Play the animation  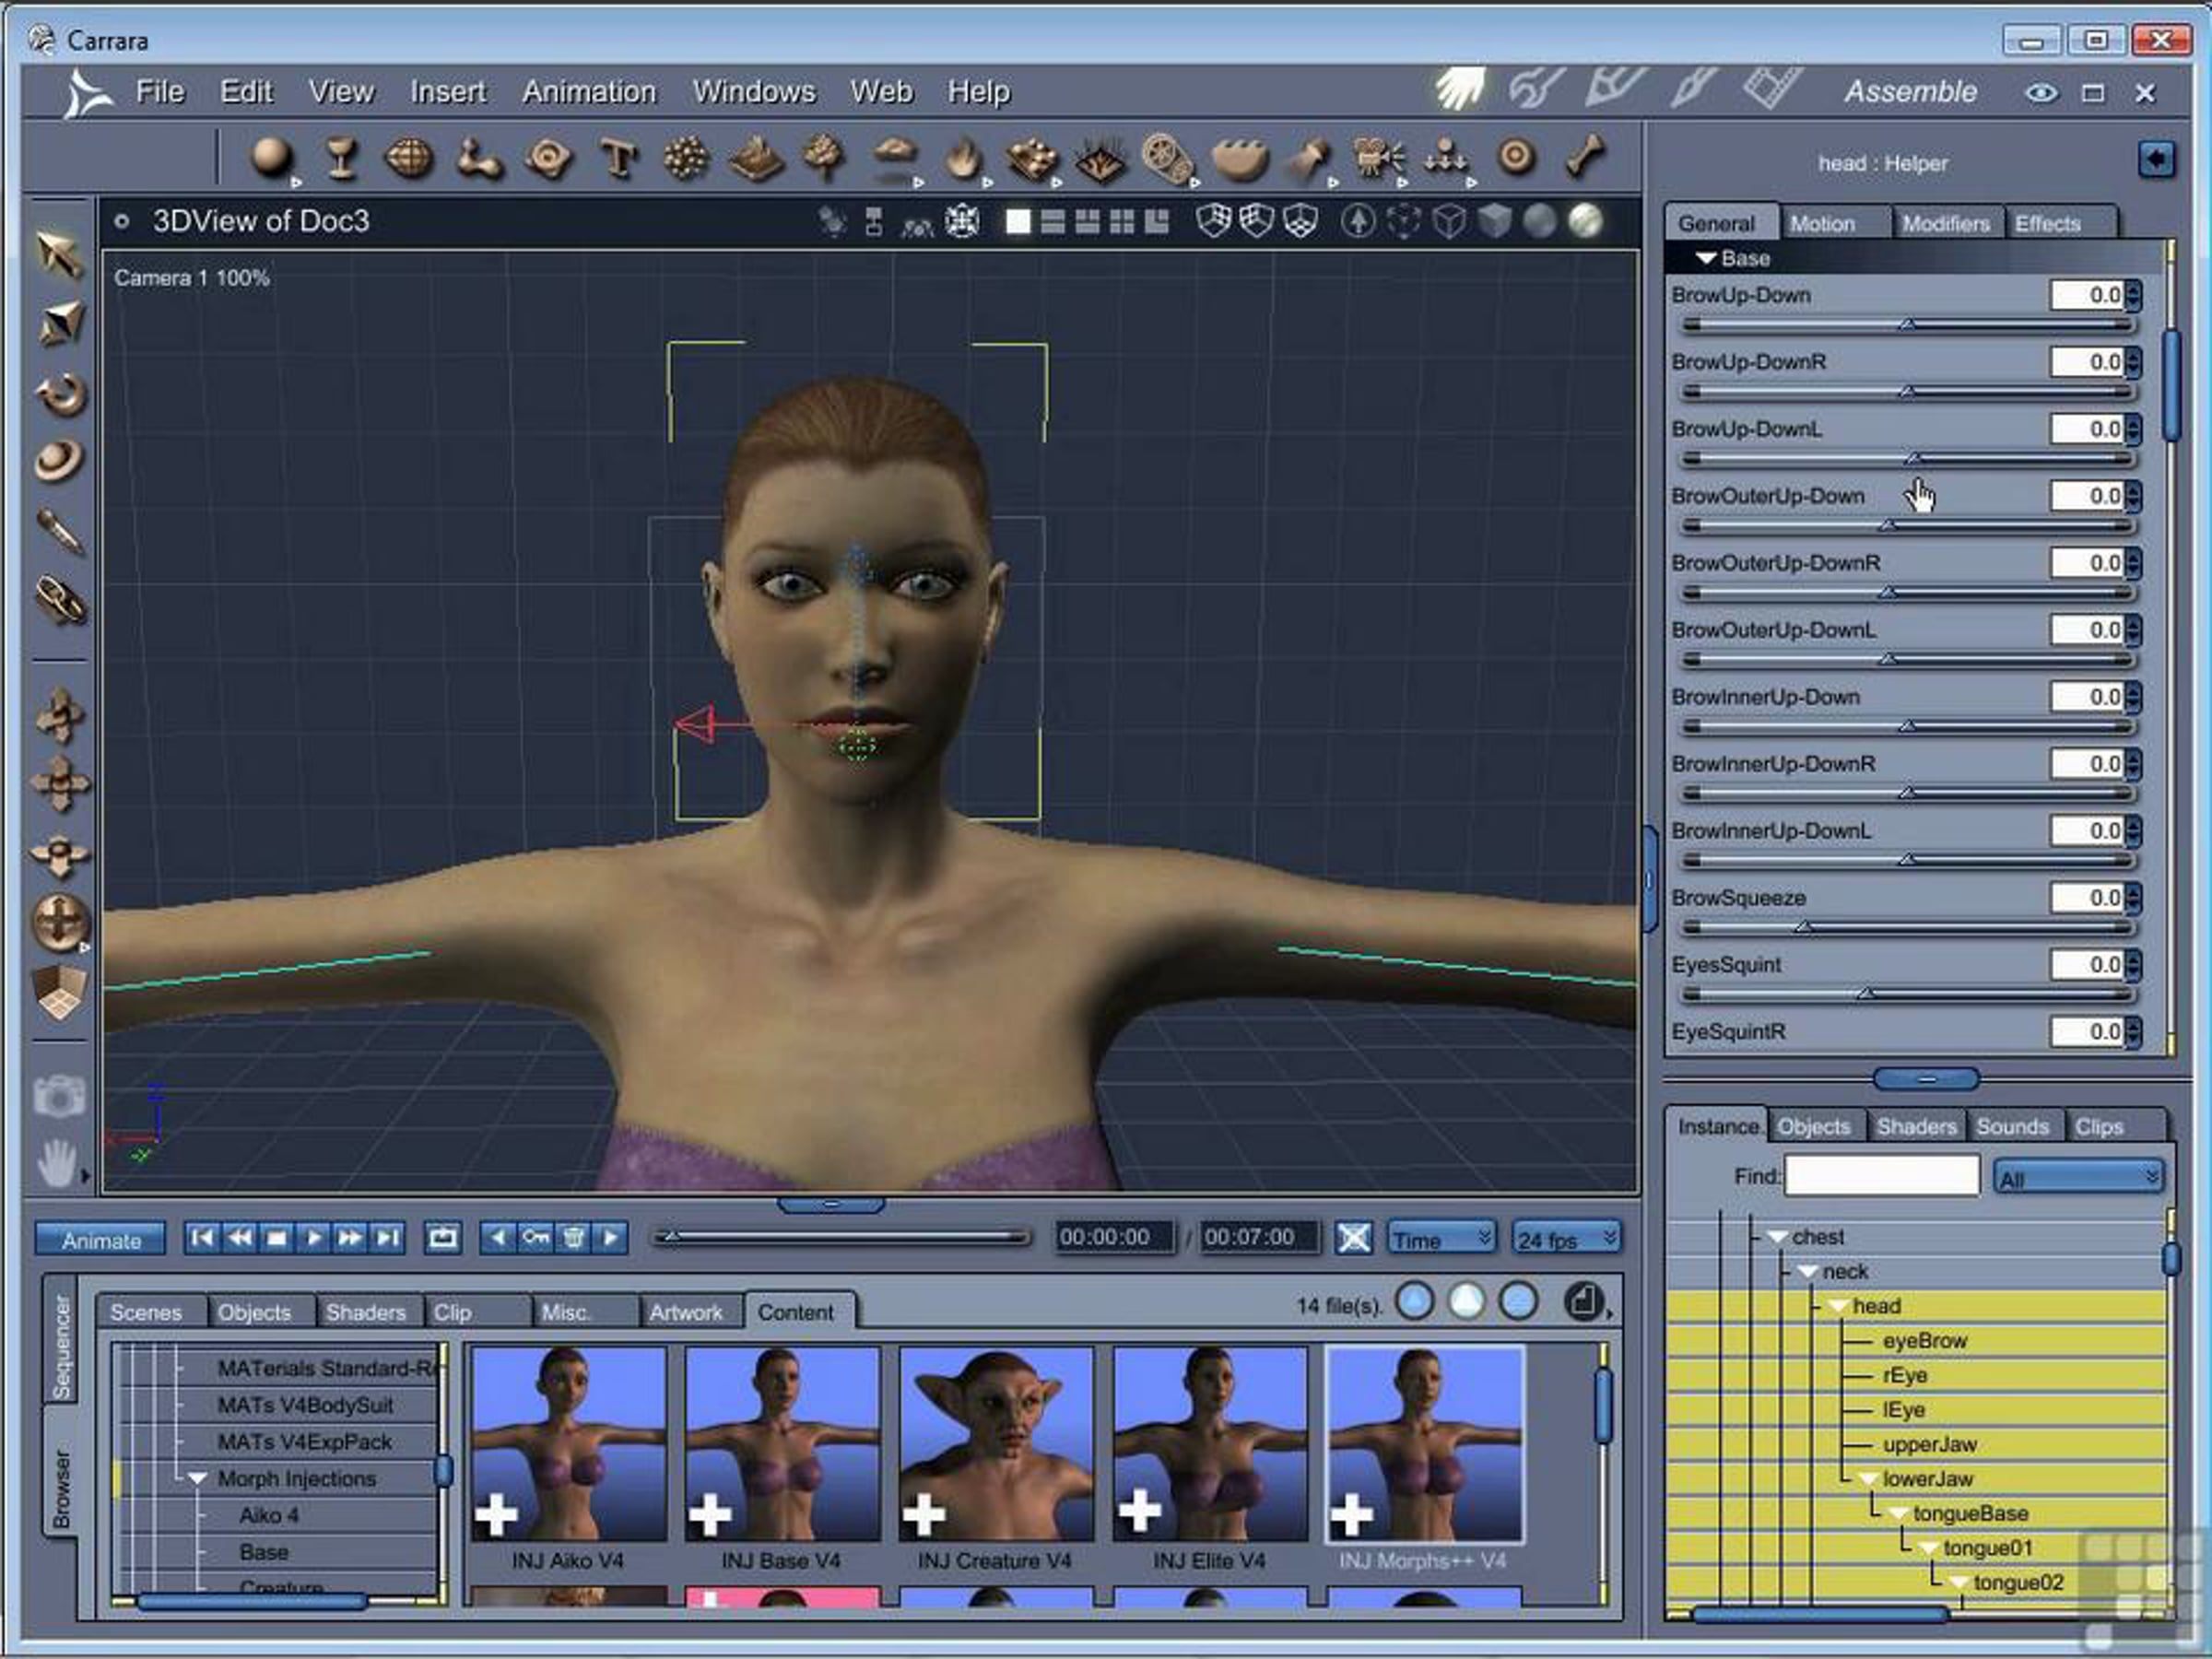click(x=313, y=1238)
